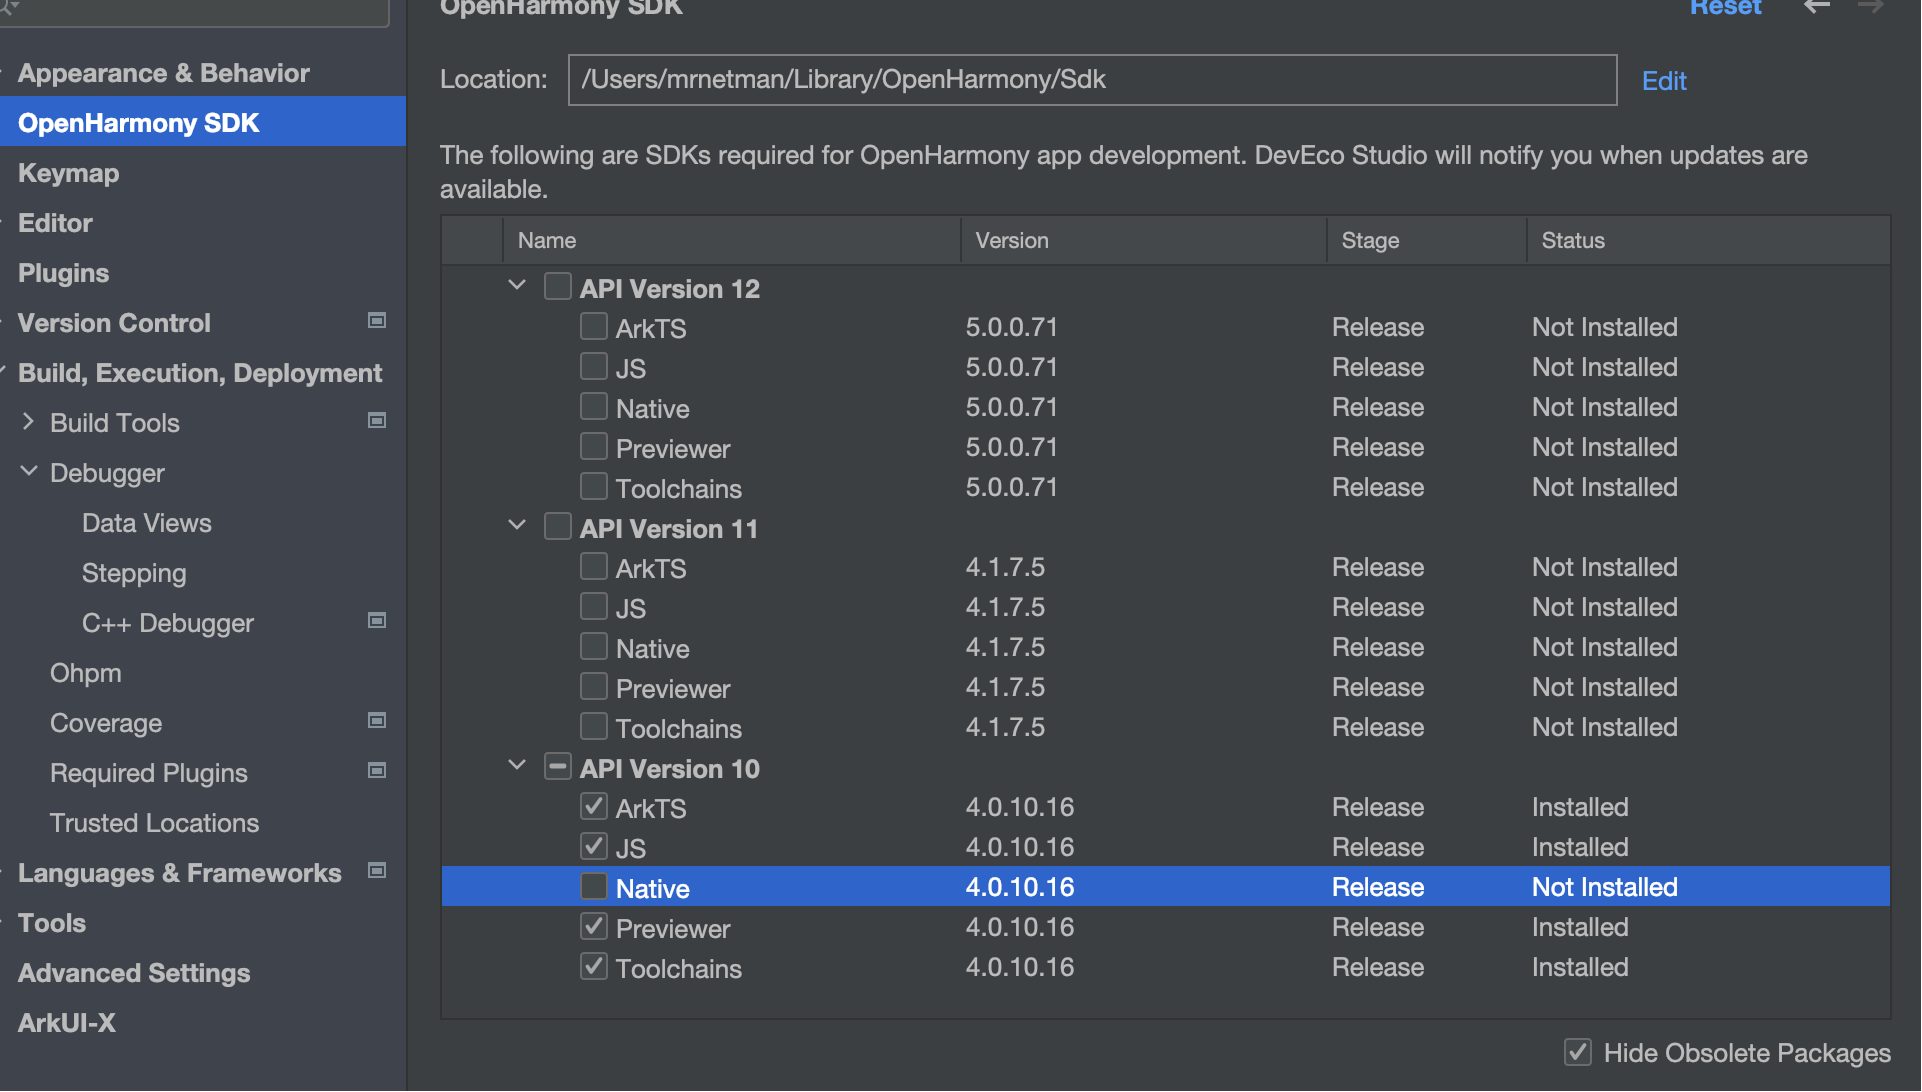Click project-level icon beside Build Tools
Viewport: 1922px width, 1092px height.
tap(377, 421)
